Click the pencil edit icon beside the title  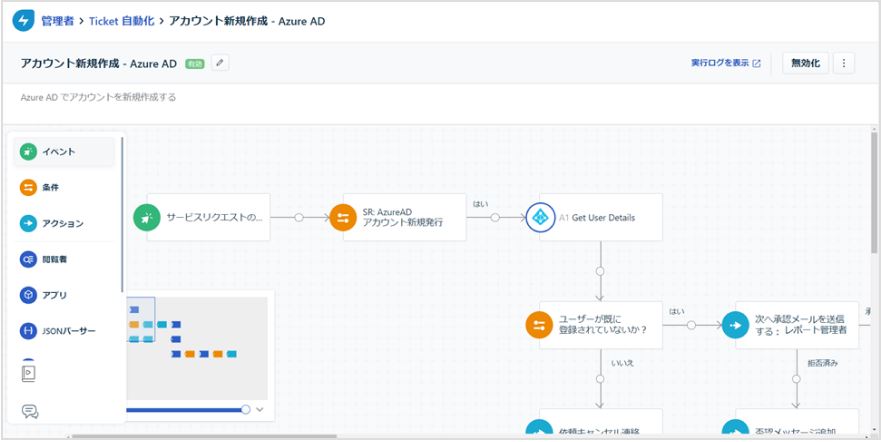(220, 63)
